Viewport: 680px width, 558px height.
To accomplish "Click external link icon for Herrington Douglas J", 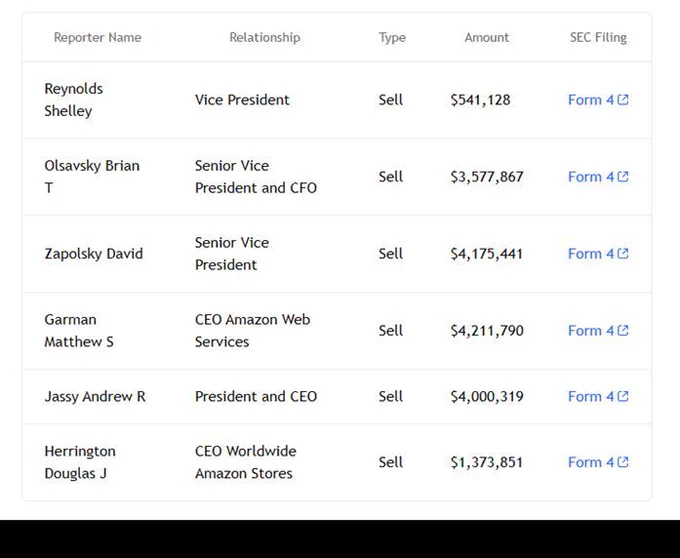I will click(623, 462).
